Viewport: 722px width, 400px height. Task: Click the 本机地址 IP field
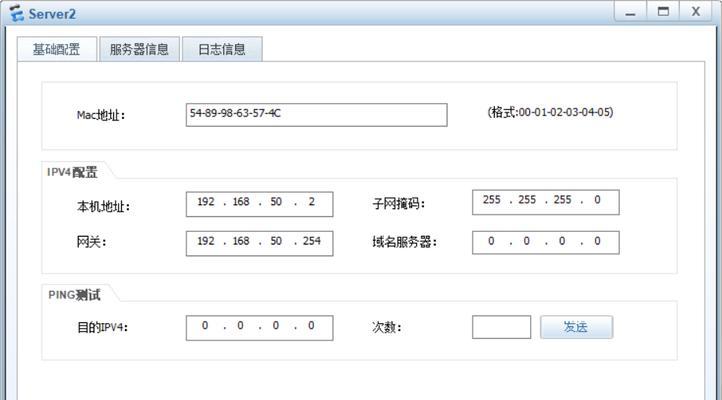[259, 204]
